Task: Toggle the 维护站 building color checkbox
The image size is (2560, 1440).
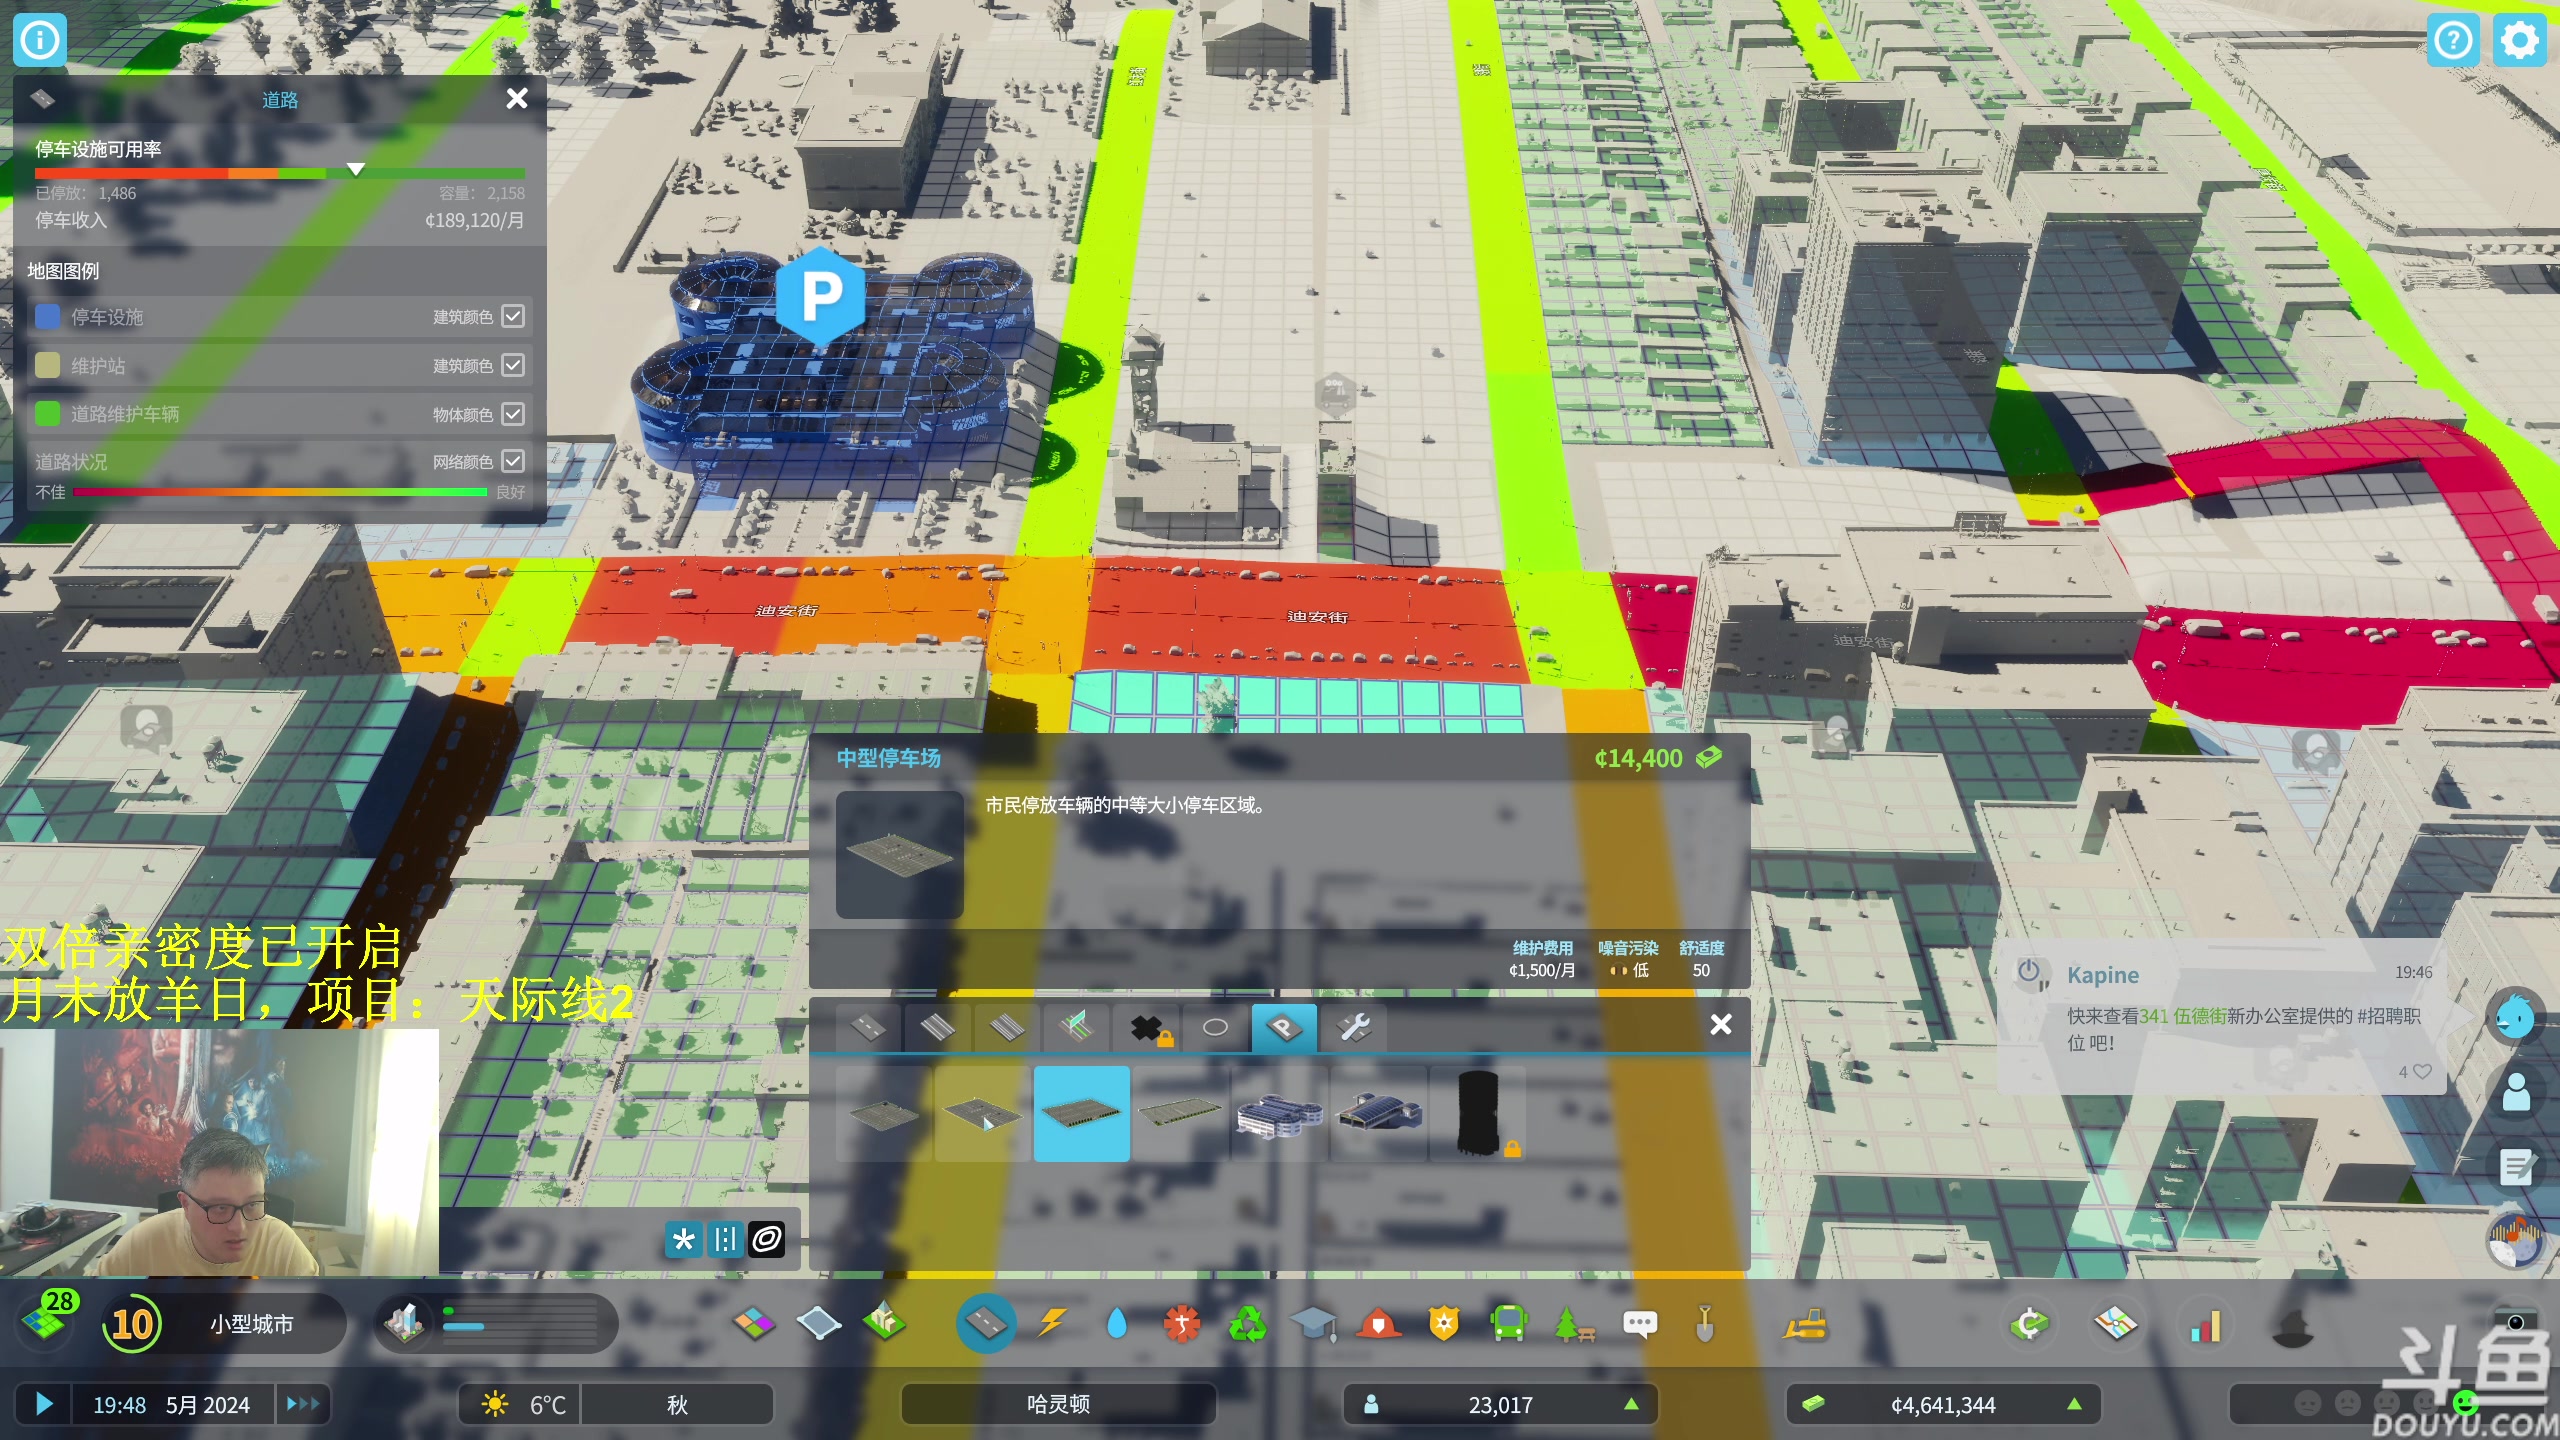Action: pyautogui.click(x=513, y=365)
